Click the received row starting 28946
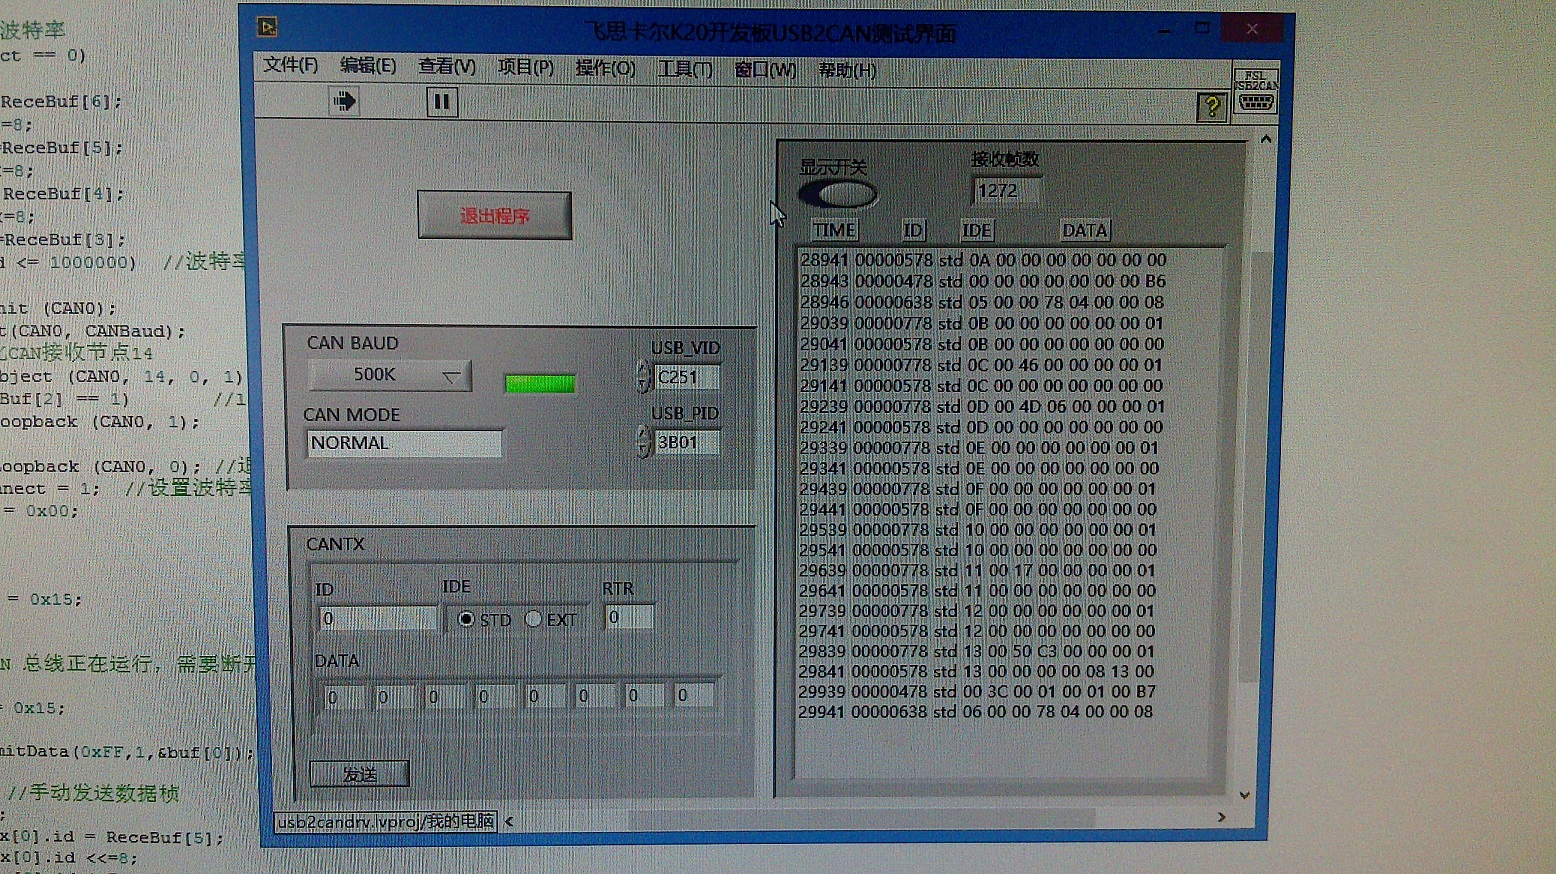 tap(982, 302)
